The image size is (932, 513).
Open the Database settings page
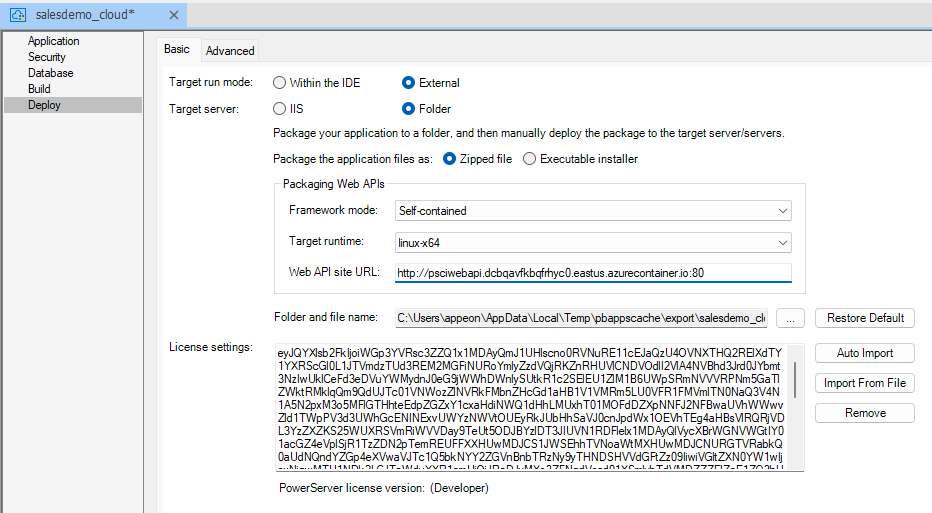coord(51,73)
